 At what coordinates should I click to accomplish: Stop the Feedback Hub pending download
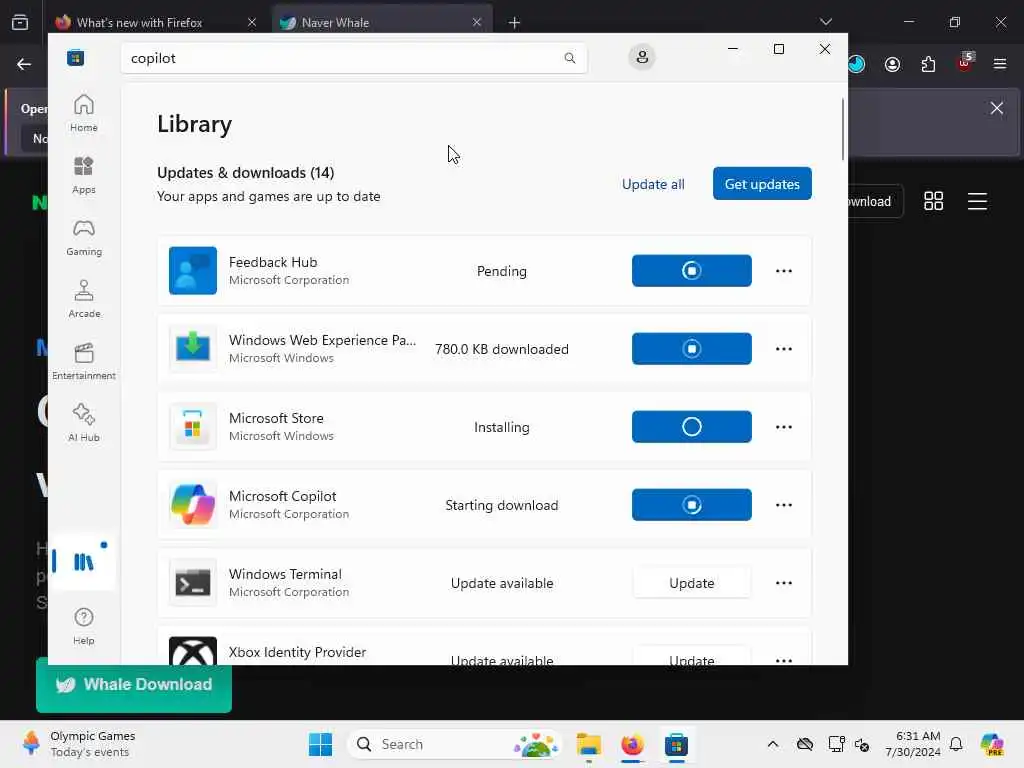692,270
